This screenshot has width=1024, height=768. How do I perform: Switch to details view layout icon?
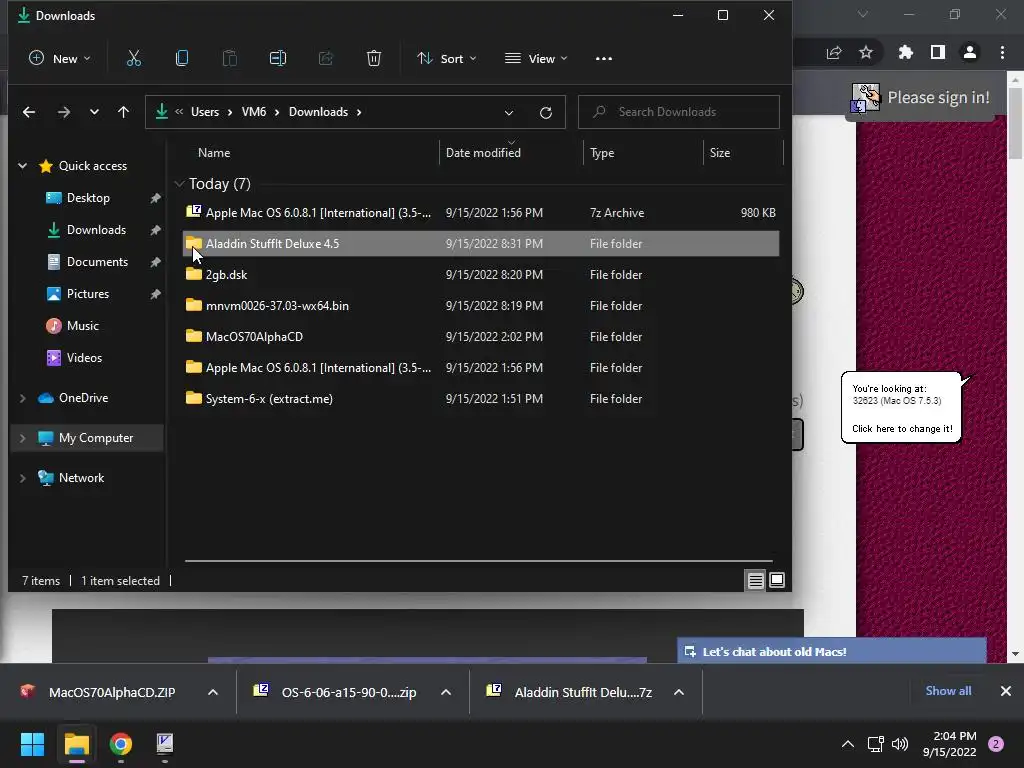[x=756, y=580]
